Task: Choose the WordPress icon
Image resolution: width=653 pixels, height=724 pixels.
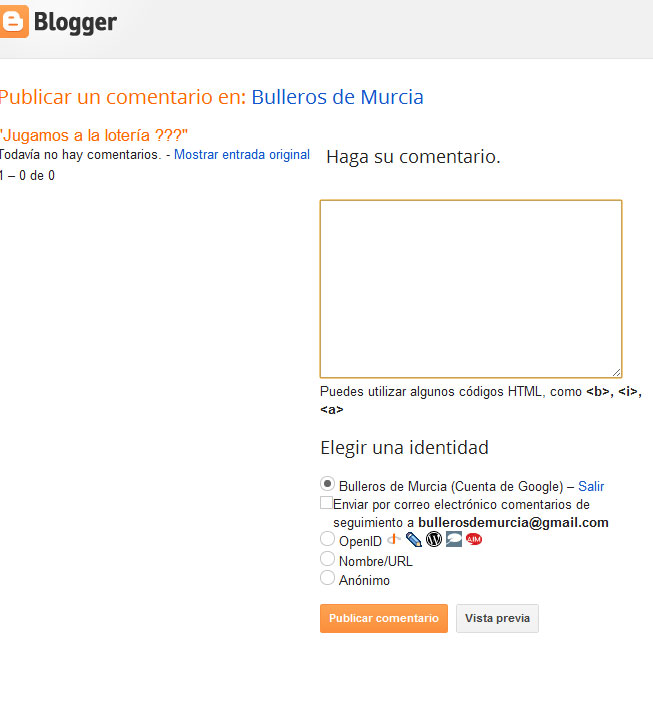Action: (x=434, y=539)
